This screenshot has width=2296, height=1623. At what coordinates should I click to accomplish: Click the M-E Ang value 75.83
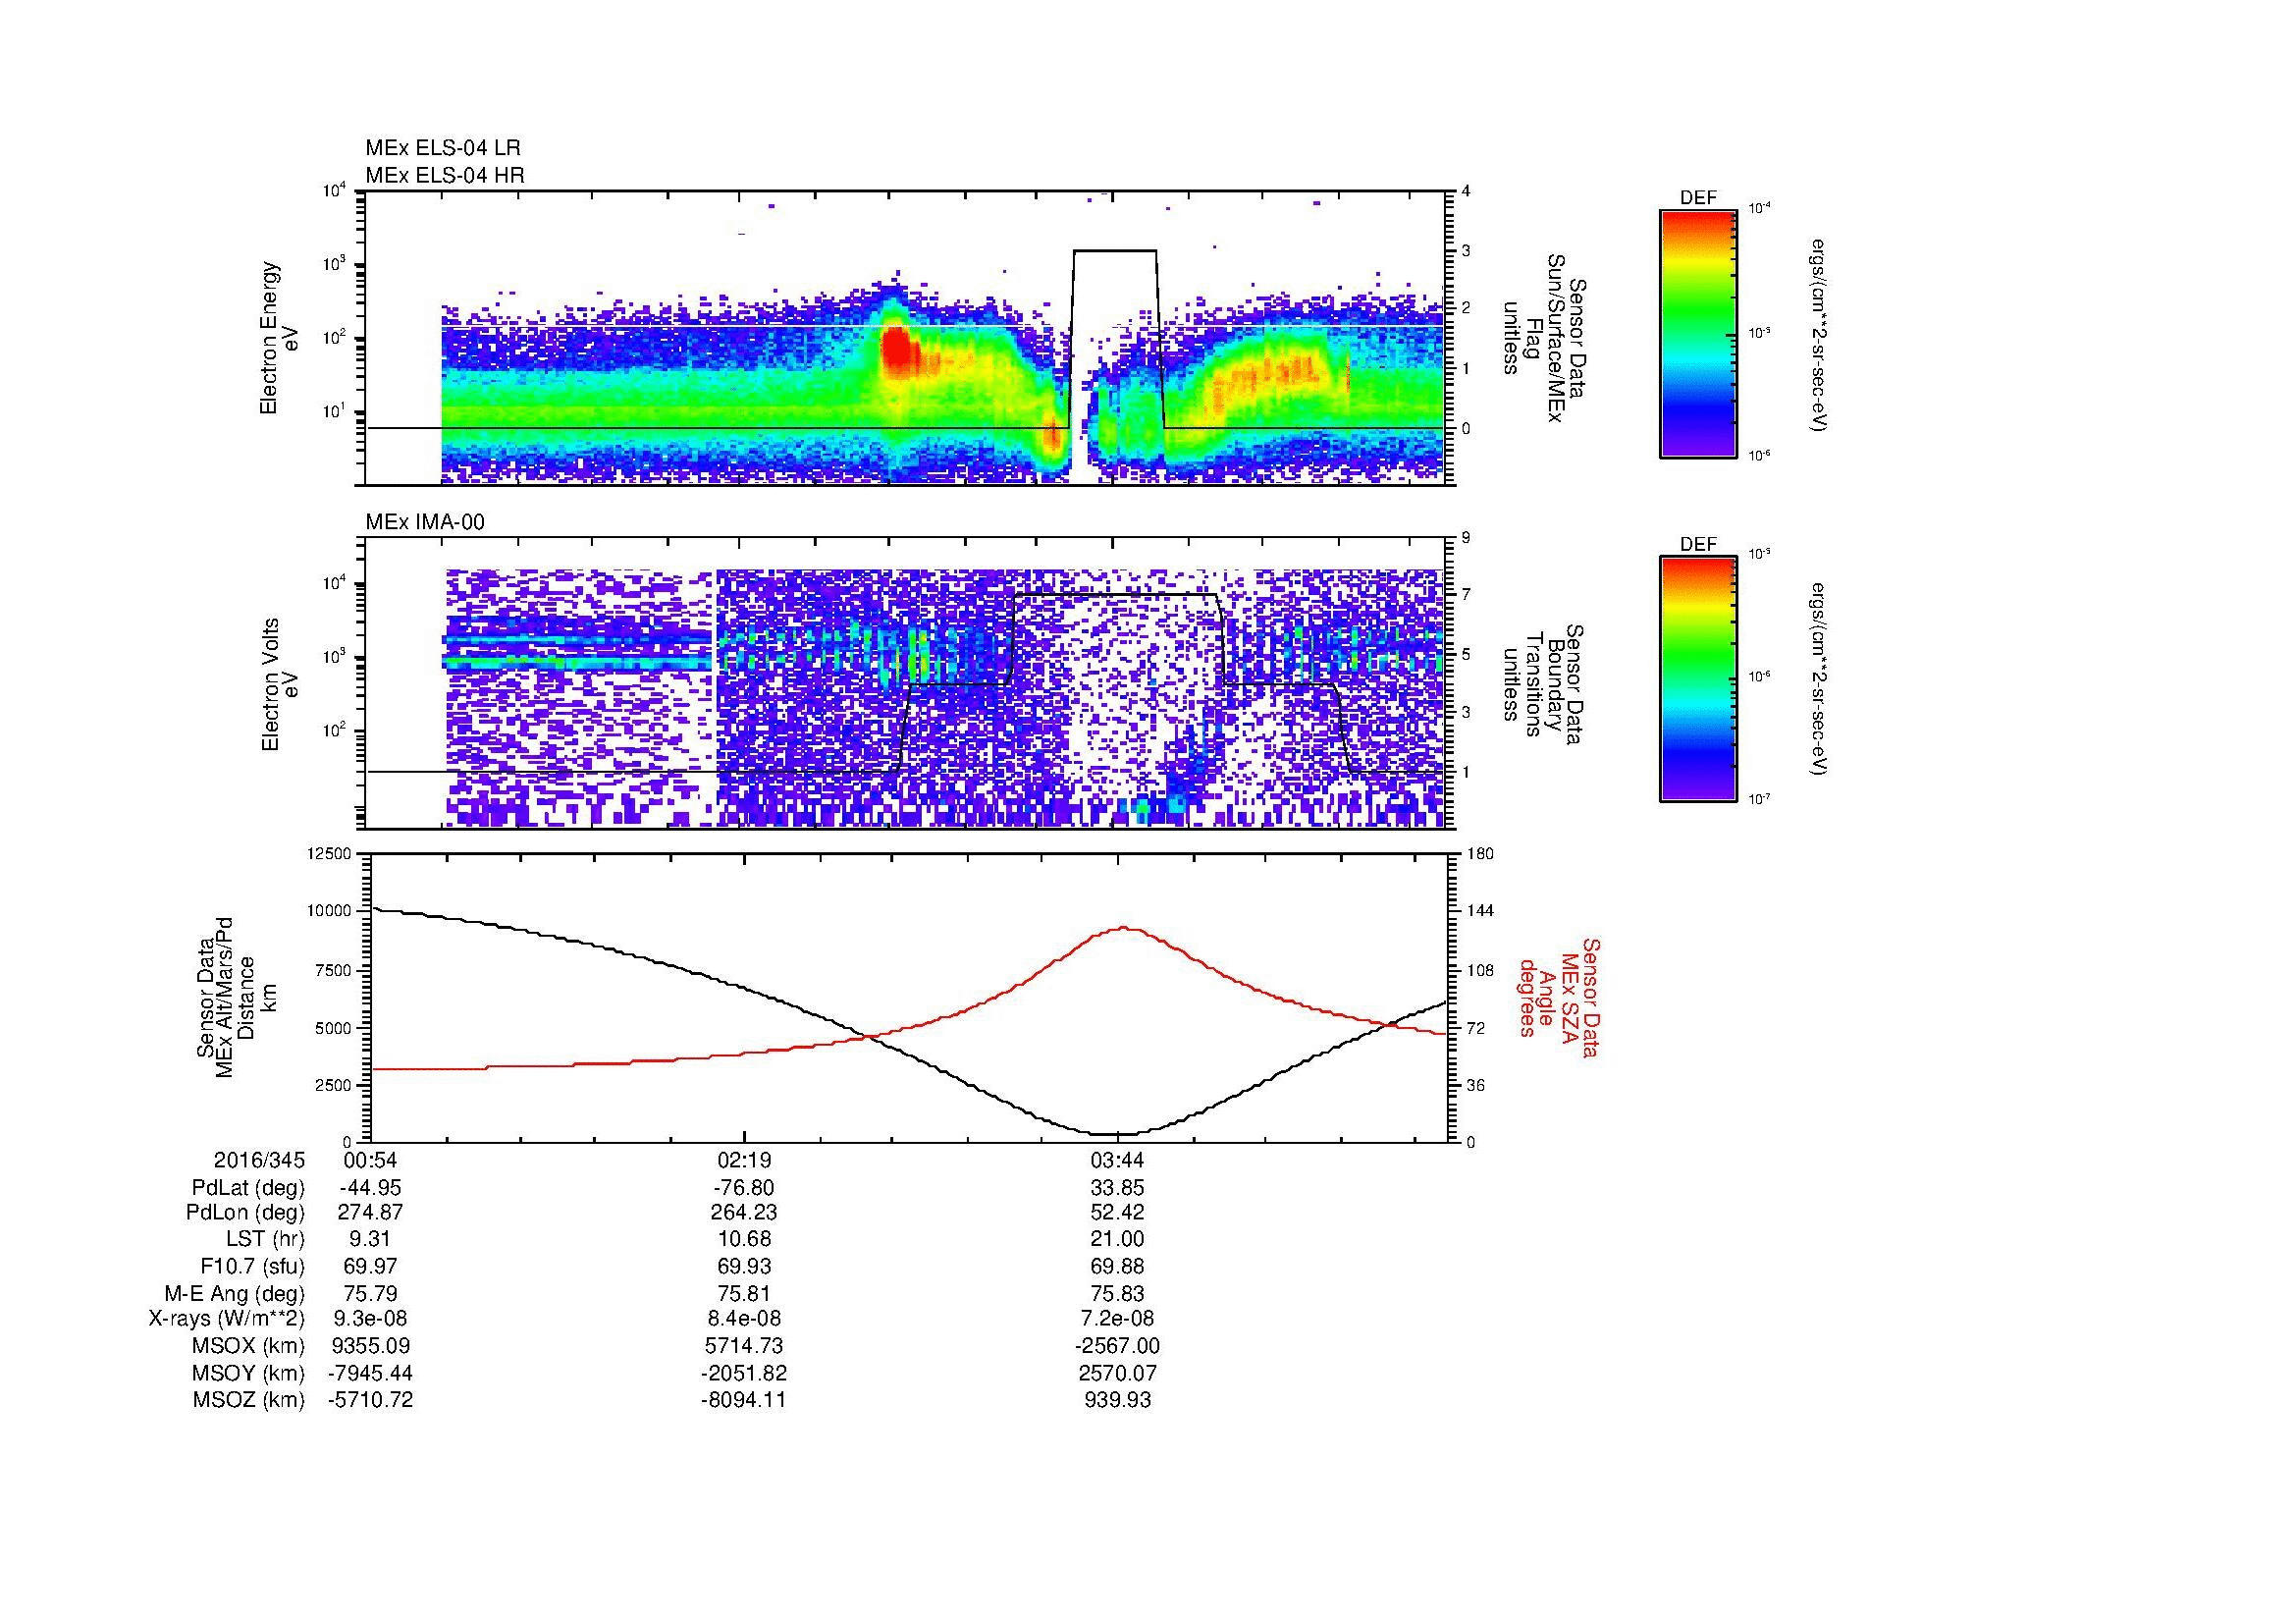pos(1117,1294)
